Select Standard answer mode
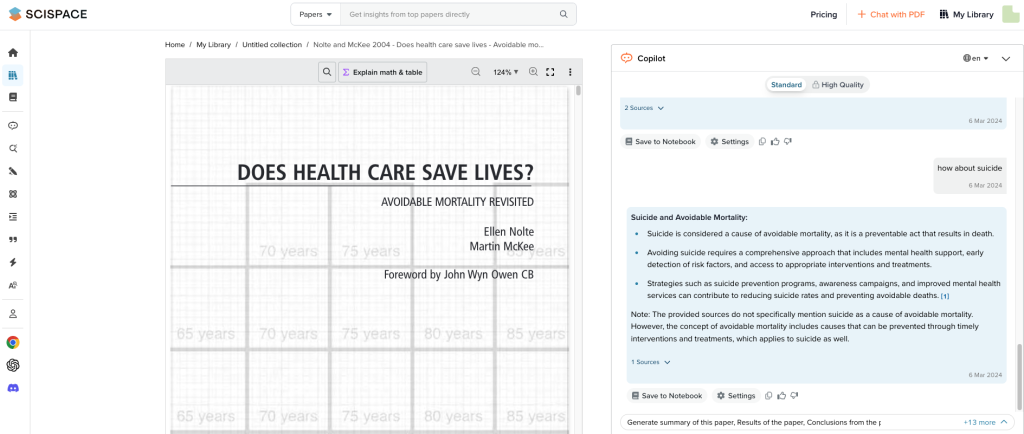The width and height of the screenshot is (1024, 434). point(786,85)
